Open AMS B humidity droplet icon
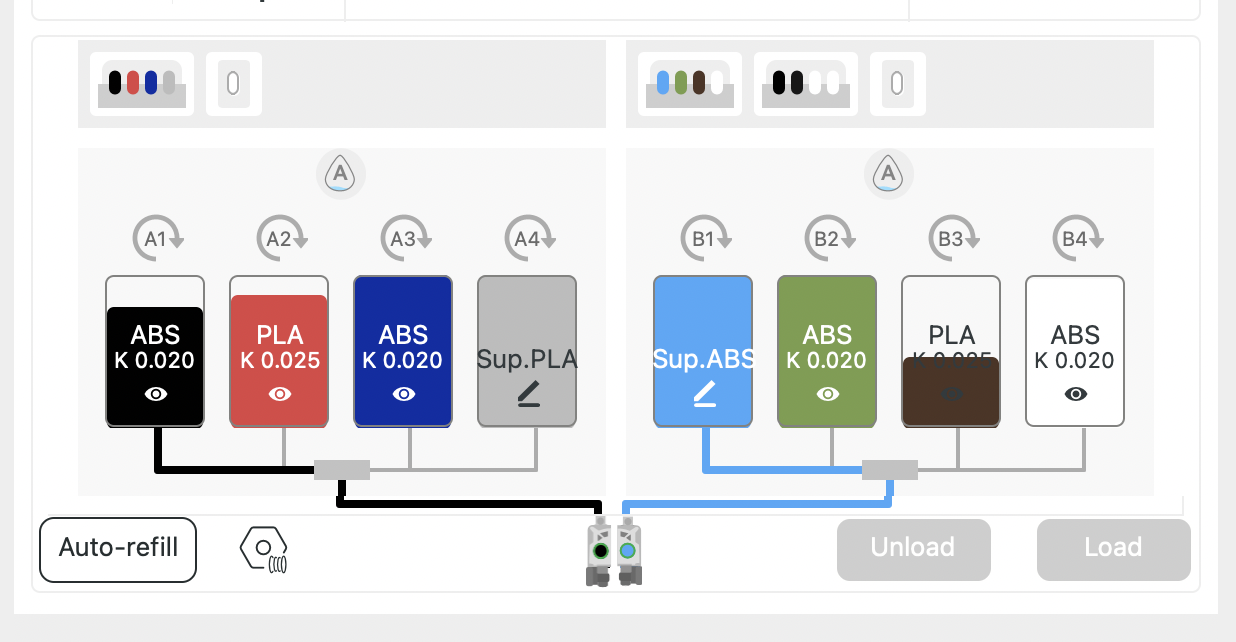 click(x=889, y=175)
